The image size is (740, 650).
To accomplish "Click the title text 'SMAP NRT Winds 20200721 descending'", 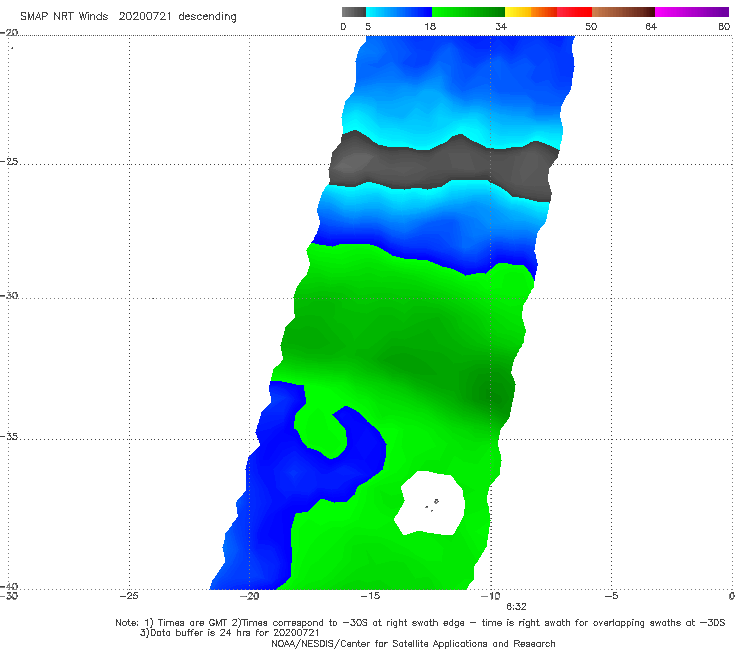I will coord(128,17).
